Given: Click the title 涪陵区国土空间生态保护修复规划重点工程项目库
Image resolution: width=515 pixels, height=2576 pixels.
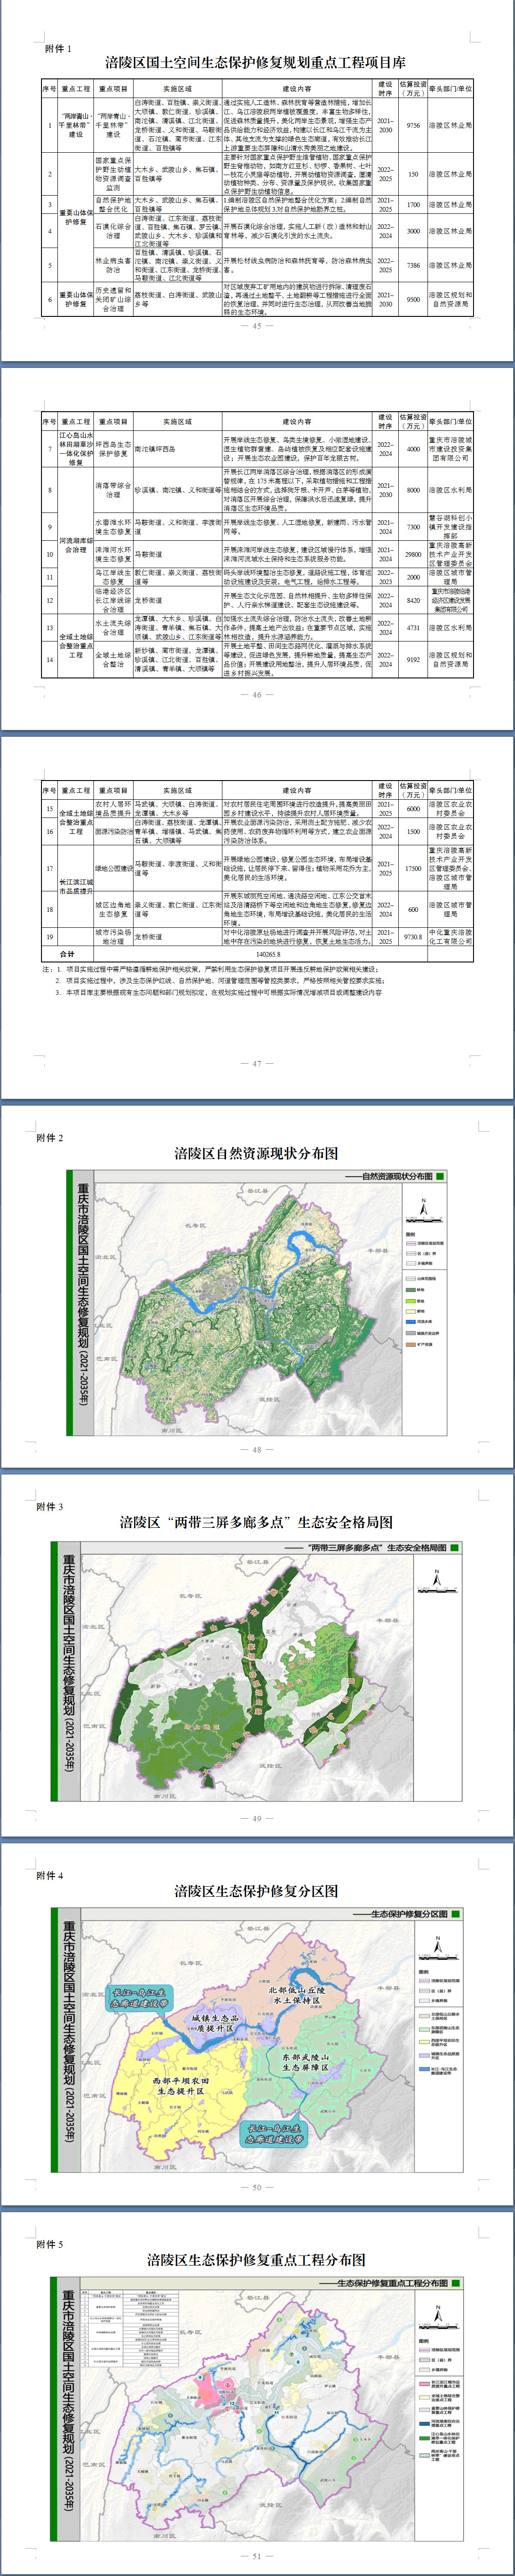Looking at the screenshot, I should pos(256,62).
